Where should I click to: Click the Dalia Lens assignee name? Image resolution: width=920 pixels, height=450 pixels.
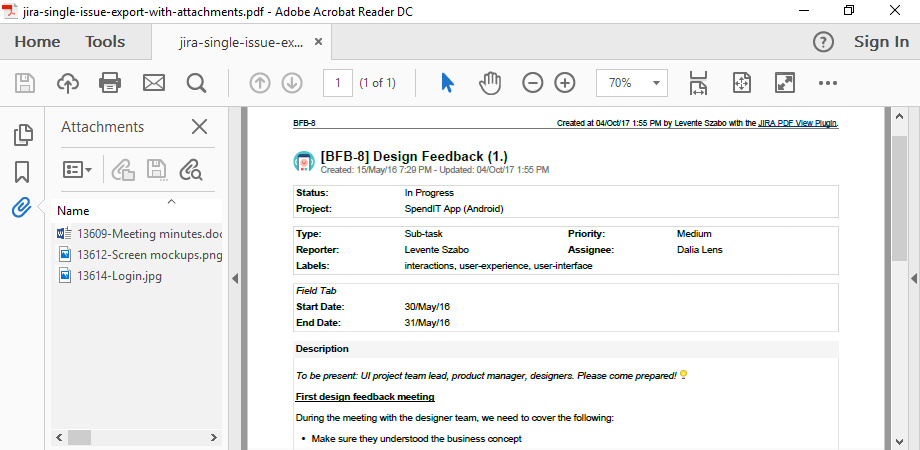click(699, 250)
